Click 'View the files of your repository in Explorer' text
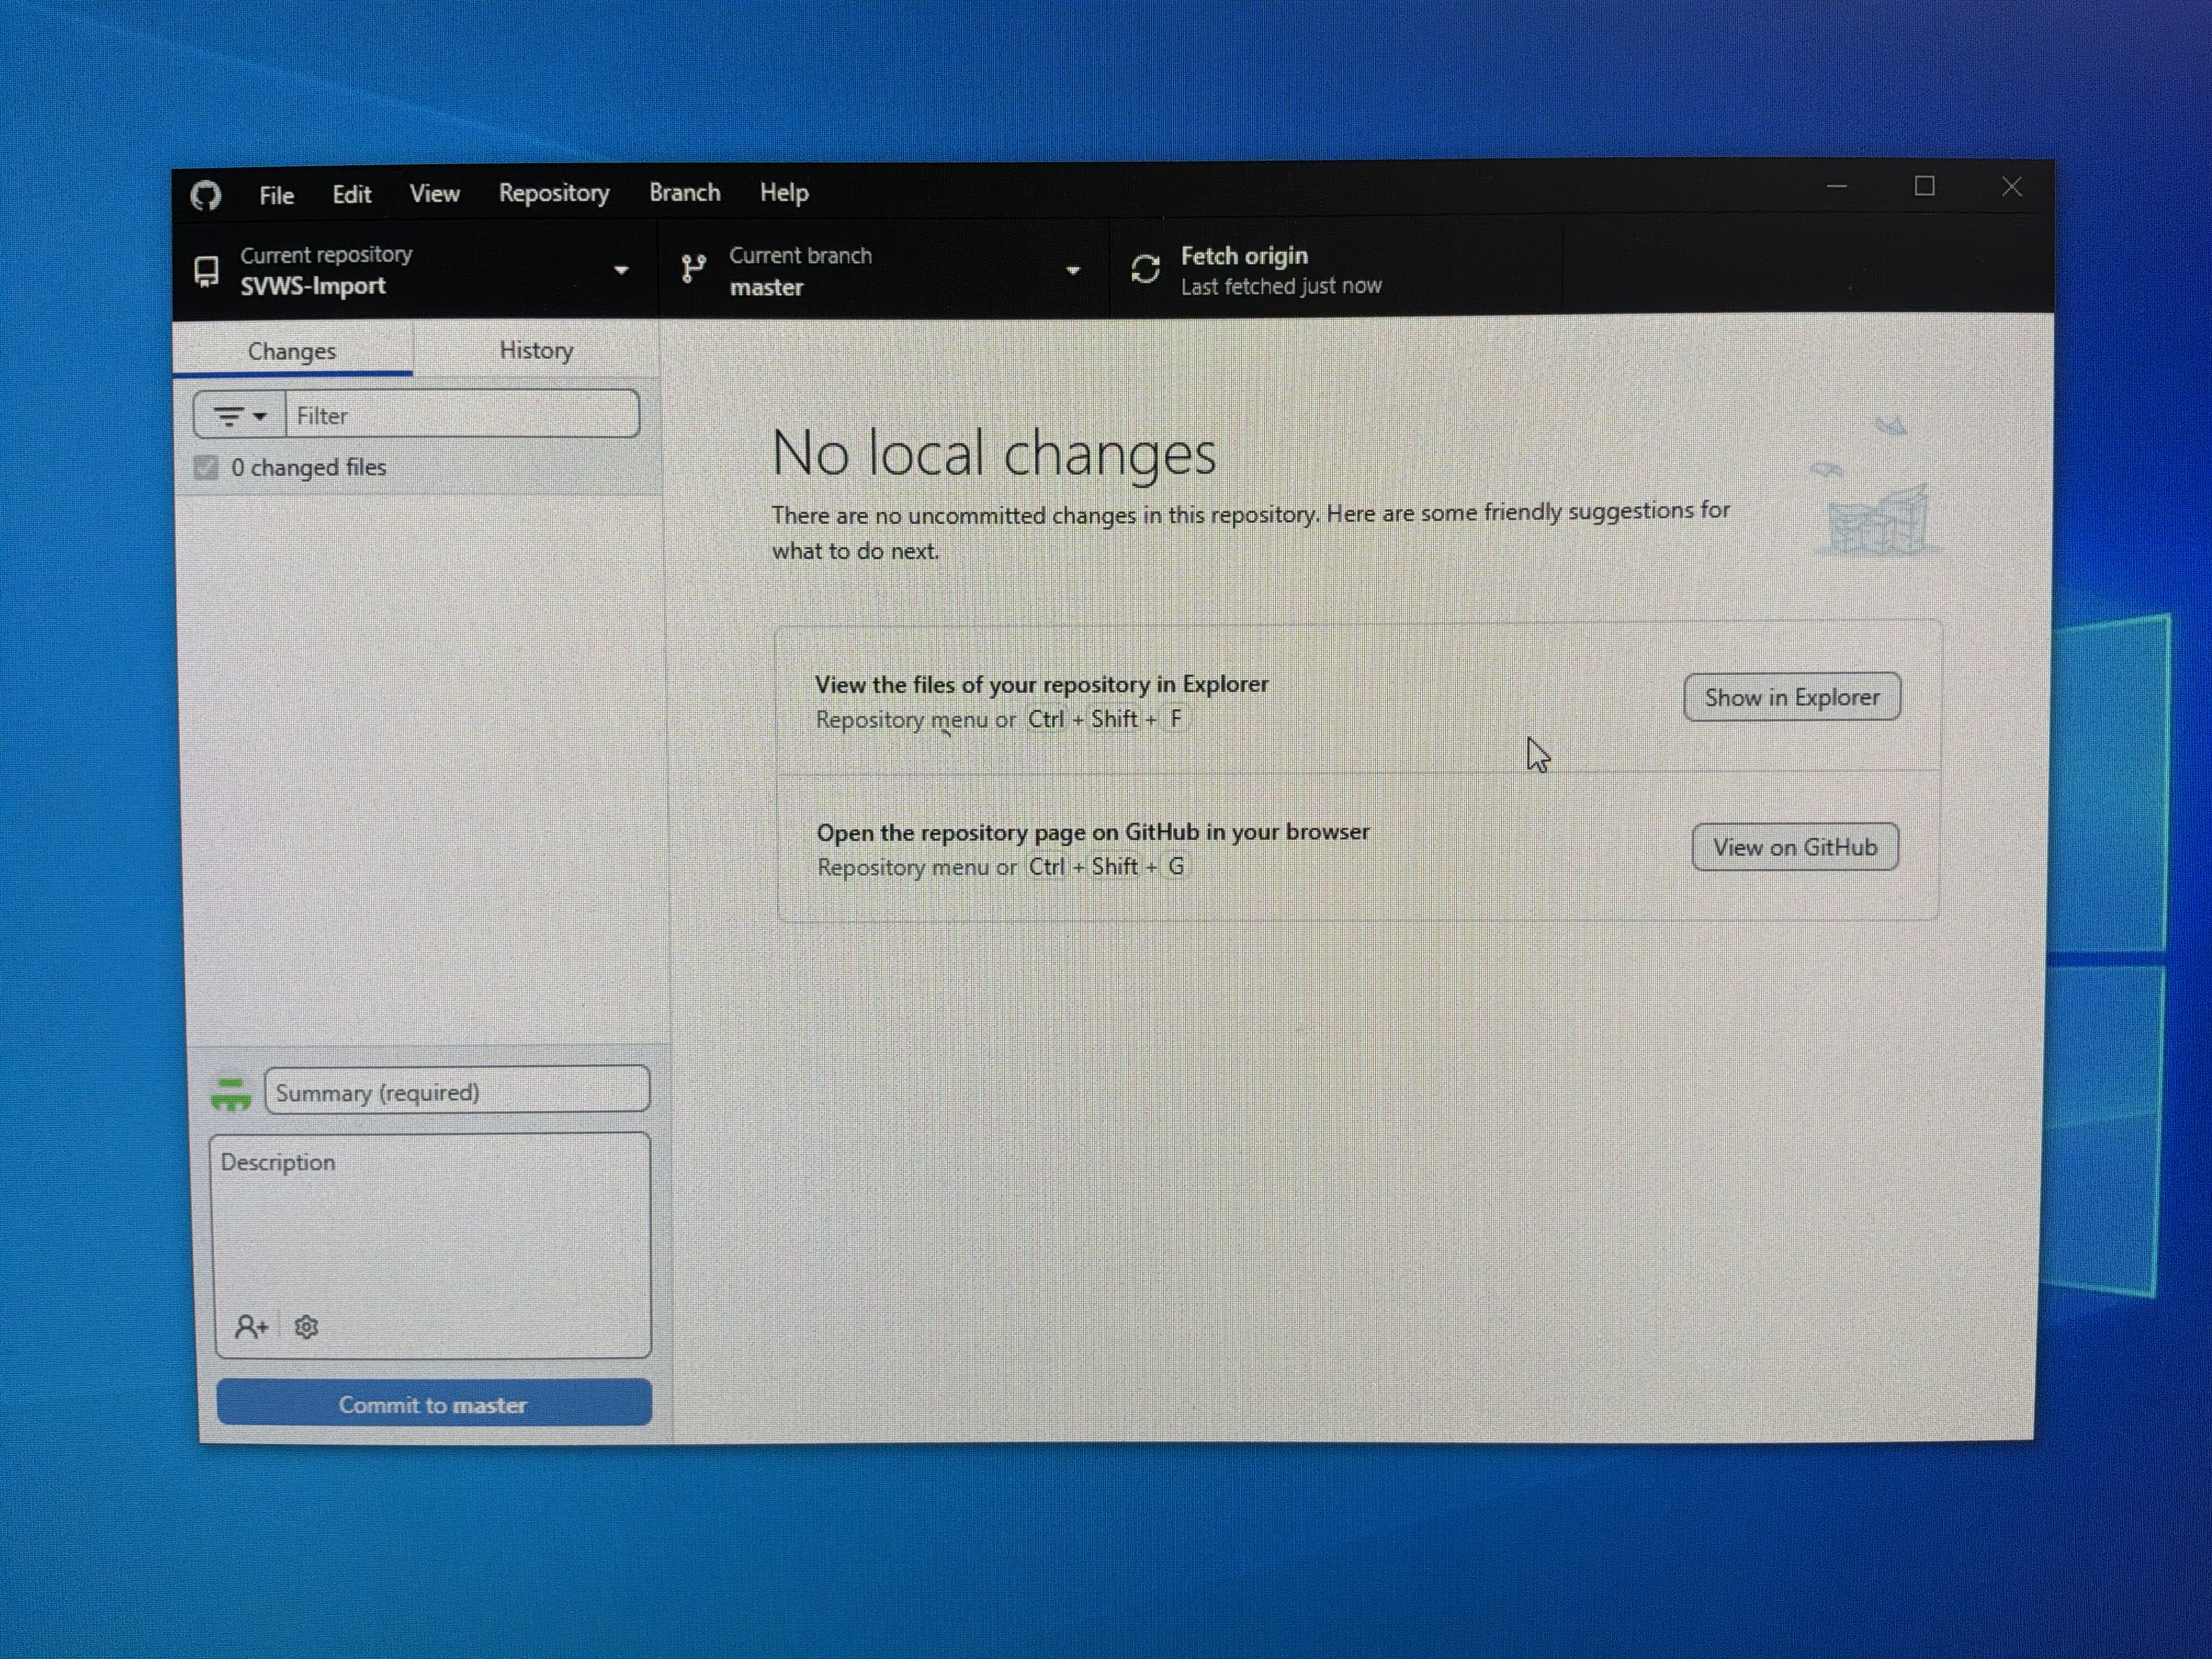 1041,684
